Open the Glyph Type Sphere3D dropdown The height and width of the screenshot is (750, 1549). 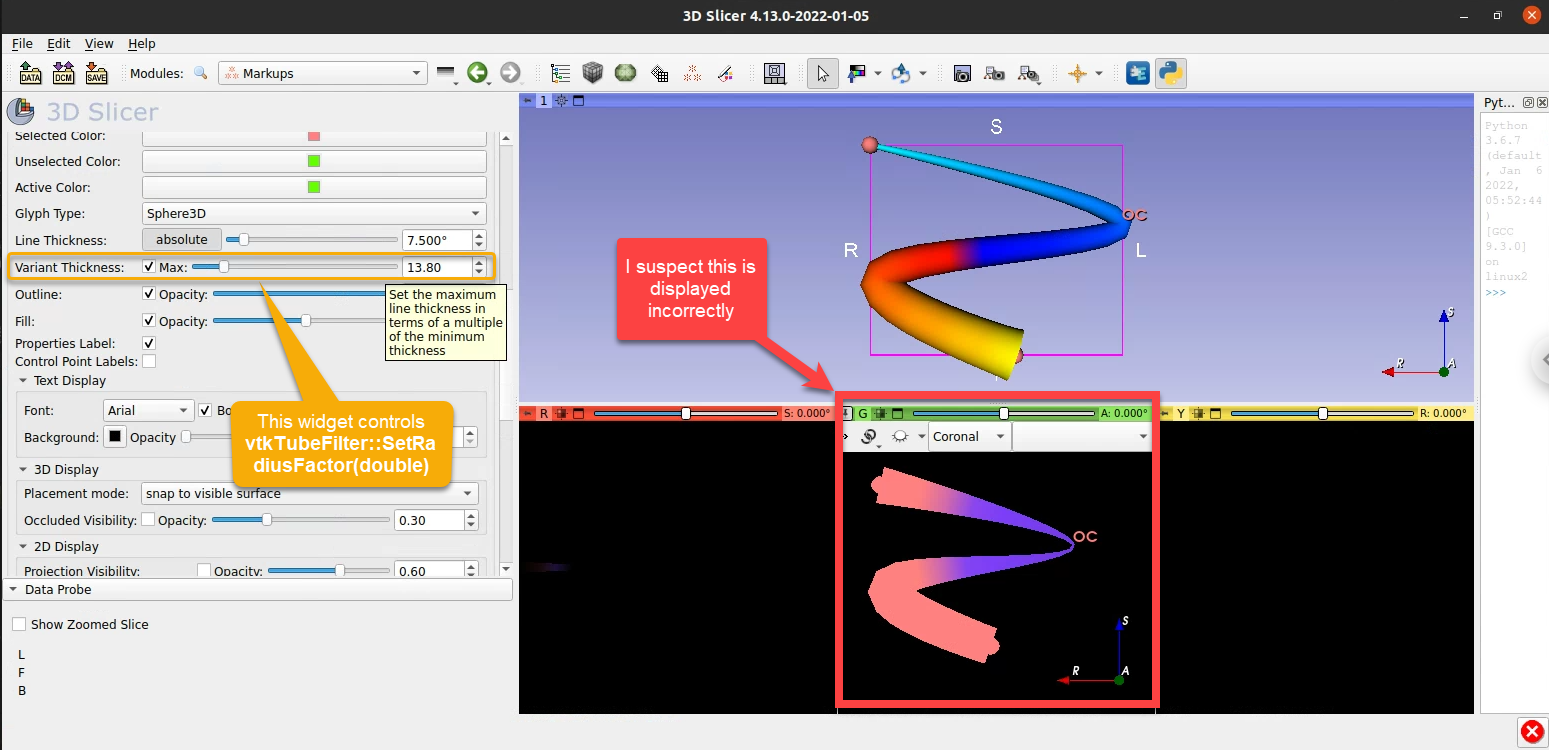tap(314, 213)
